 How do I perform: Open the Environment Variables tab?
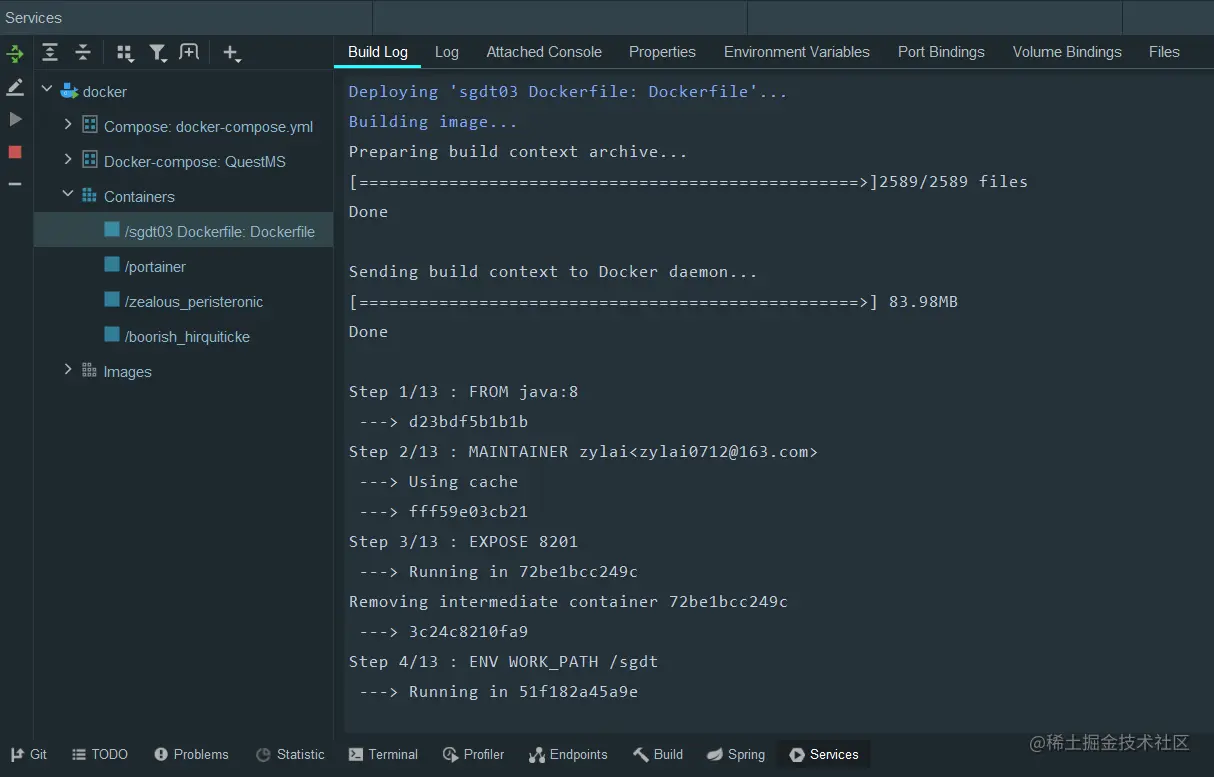[x=797, y=52]
